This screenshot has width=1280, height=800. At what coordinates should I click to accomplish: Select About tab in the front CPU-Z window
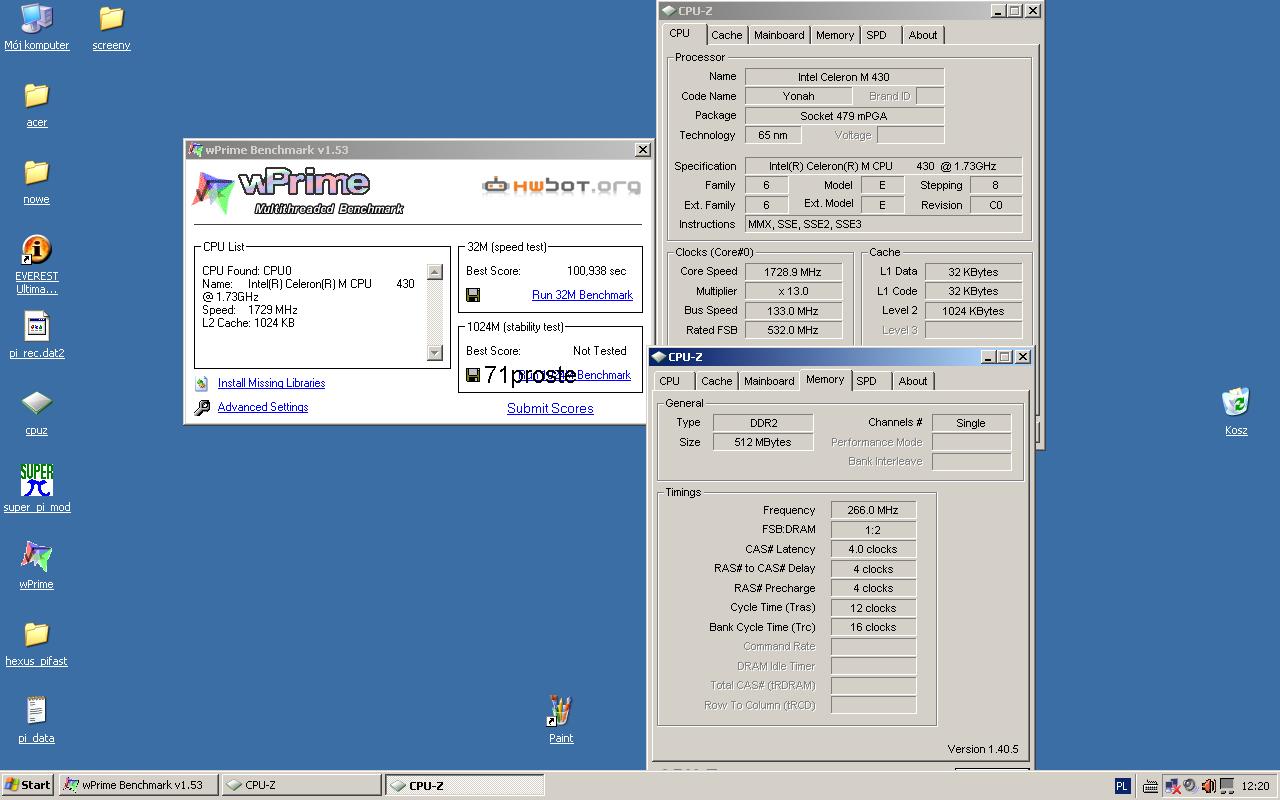(913, 381)
